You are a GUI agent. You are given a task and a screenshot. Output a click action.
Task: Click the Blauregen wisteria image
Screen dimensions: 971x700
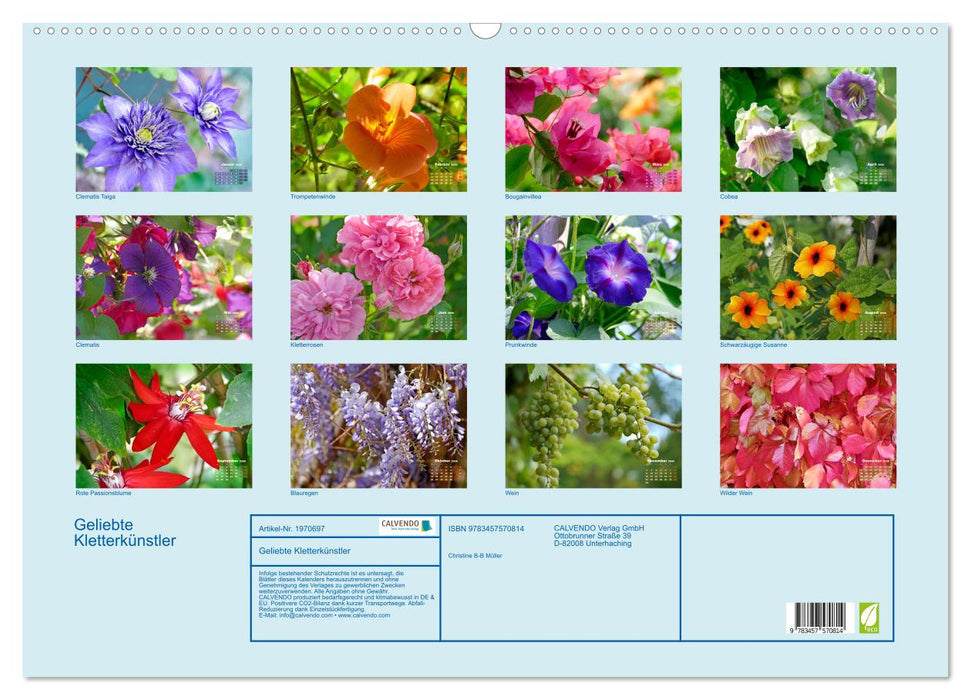tap(378, 425)
